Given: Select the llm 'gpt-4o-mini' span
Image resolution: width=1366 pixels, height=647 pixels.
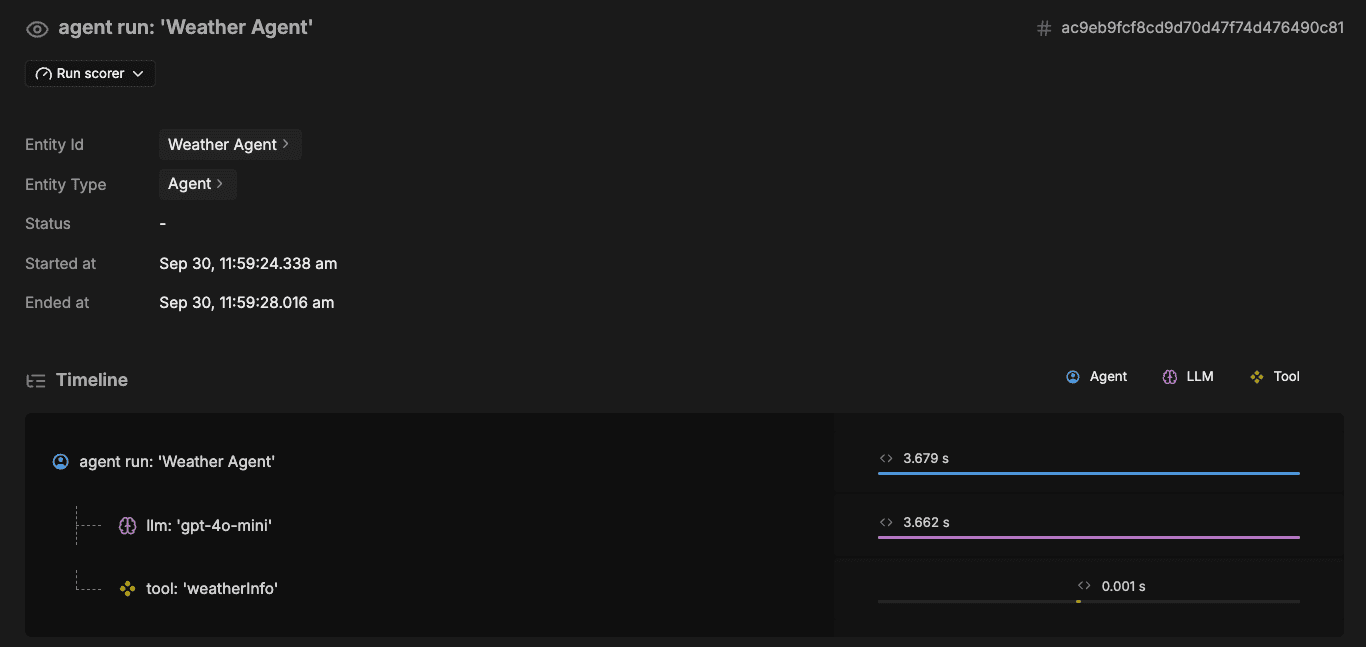Looking at the screenshot, I should (209, 526).
